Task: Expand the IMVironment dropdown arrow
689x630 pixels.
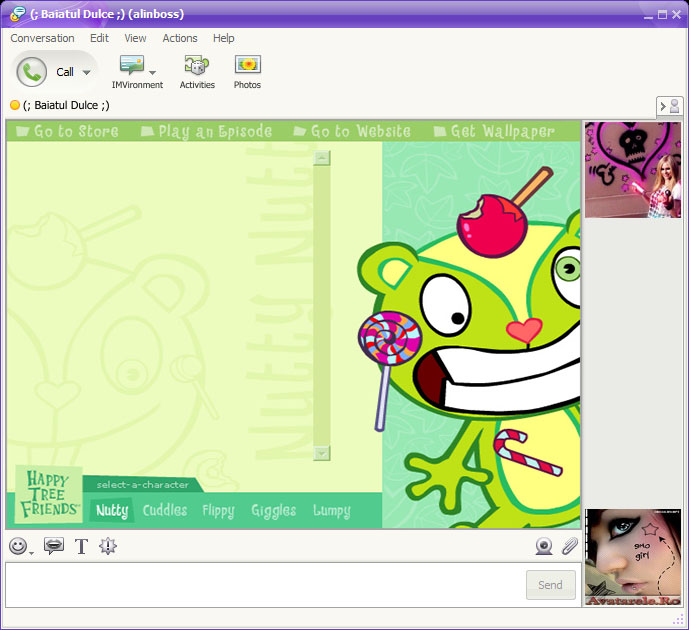Action: click(152, 72)
